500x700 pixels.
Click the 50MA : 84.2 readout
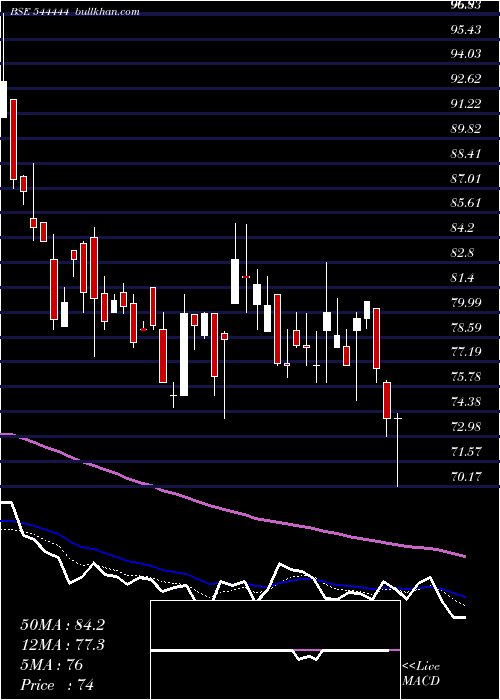click(62, 625)
